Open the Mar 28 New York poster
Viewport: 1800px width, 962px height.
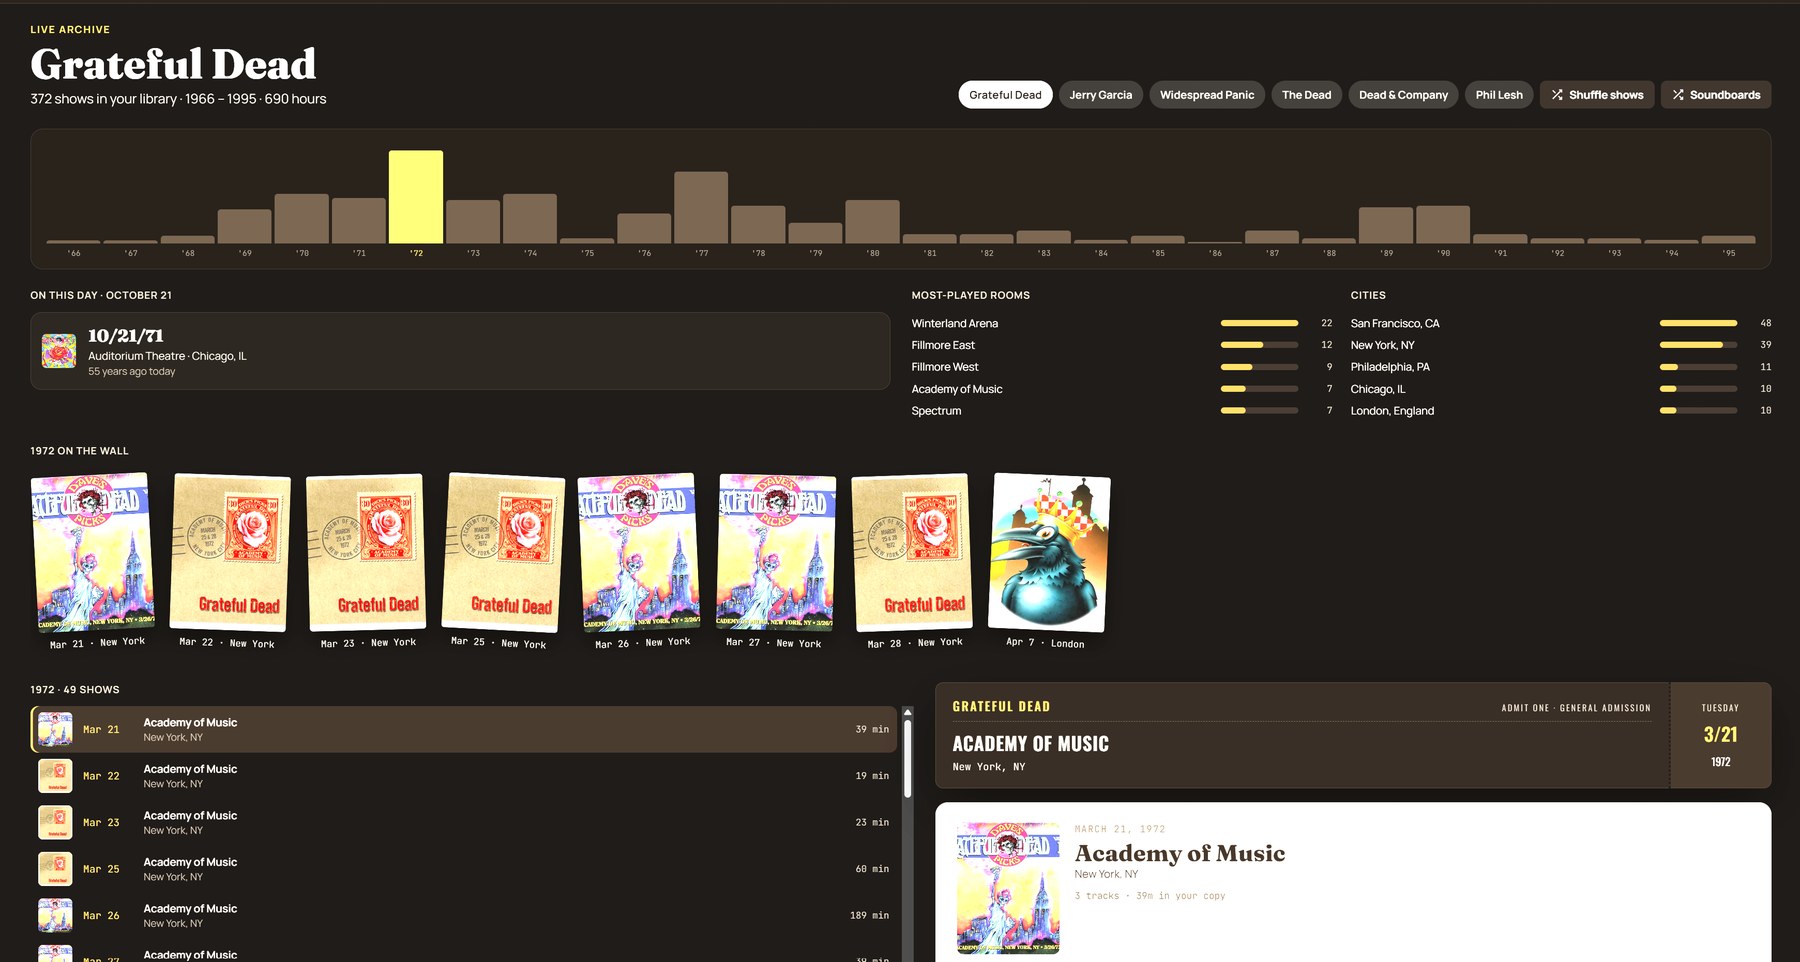coord(912,553)
